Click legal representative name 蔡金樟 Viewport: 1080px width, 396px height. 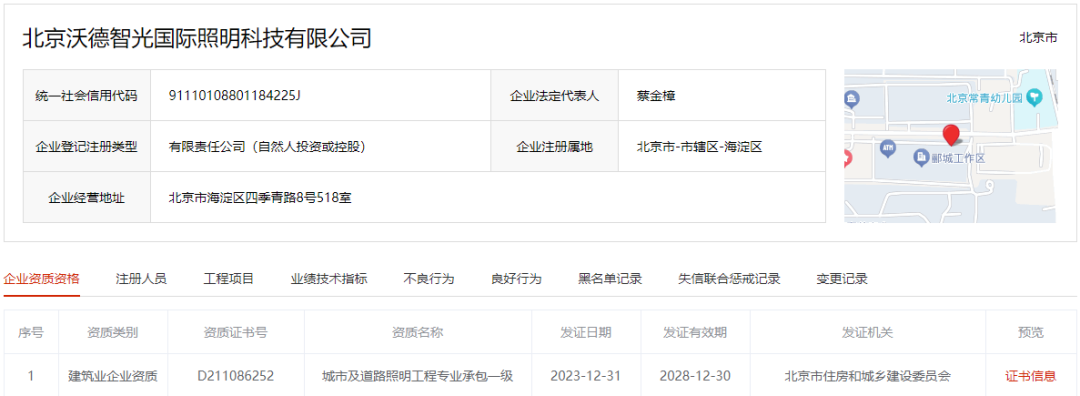(656, 96)
